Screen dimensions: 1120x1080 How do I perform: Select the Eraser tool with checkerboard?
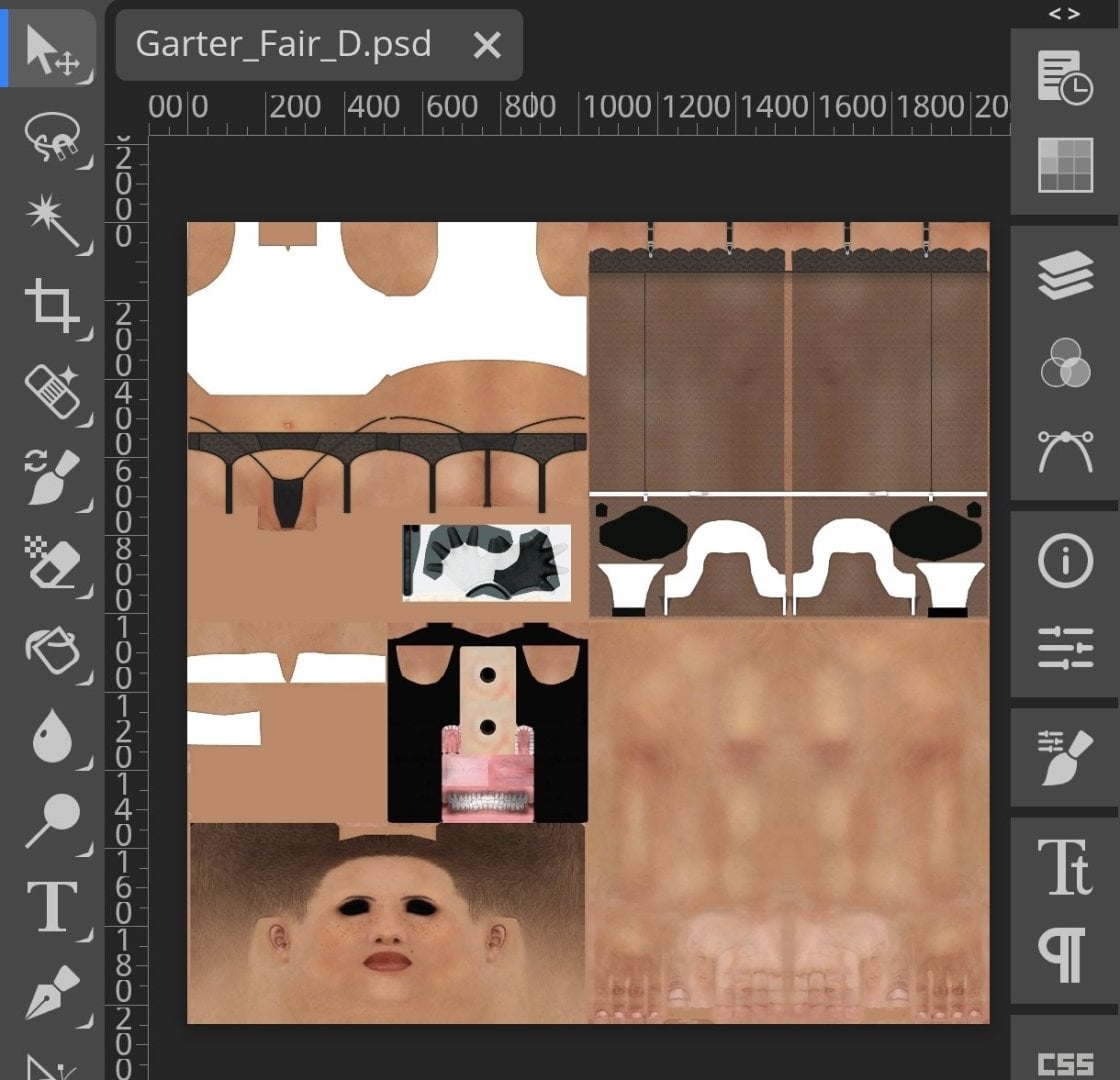[52, 563]
